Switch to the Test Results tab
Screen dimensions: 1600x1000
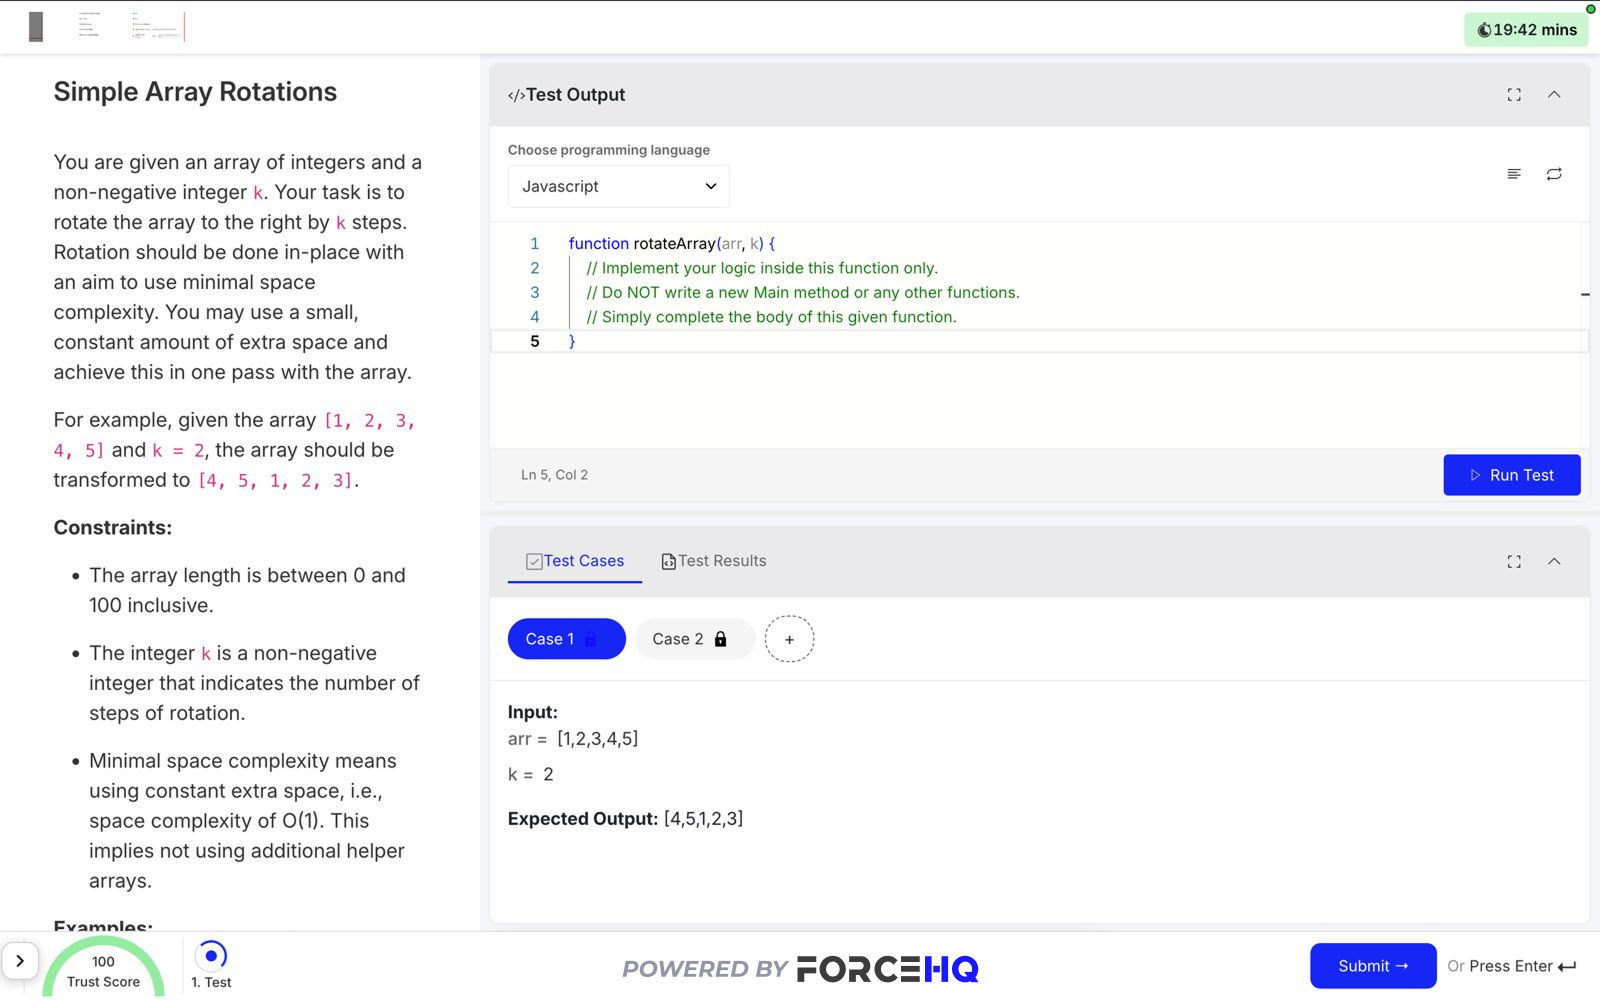713,561
